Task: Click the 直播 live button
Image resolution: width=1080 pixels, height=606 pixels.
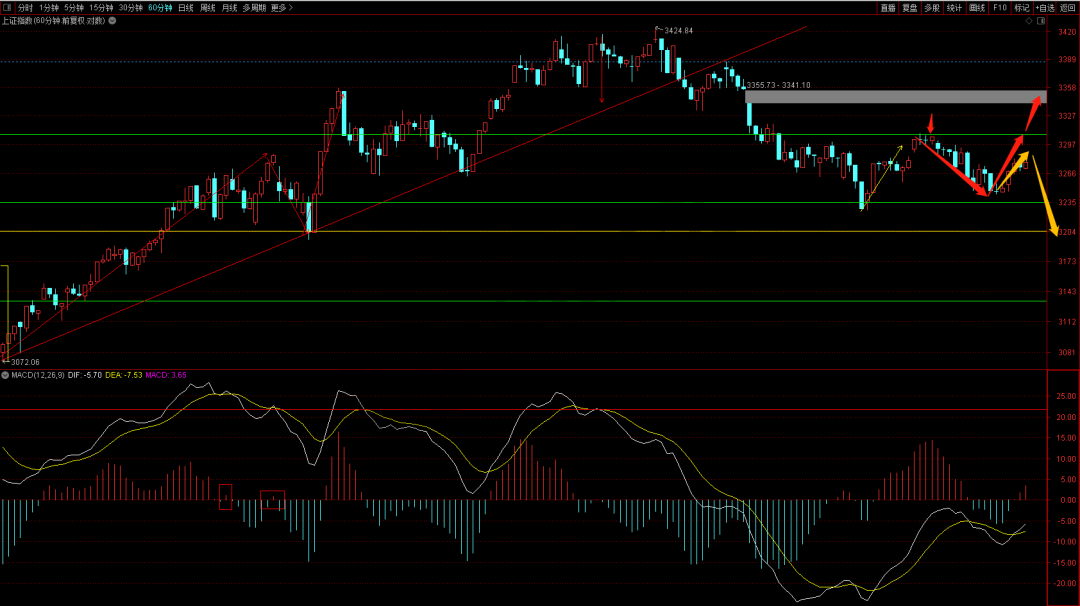Action: coord(888,7)
